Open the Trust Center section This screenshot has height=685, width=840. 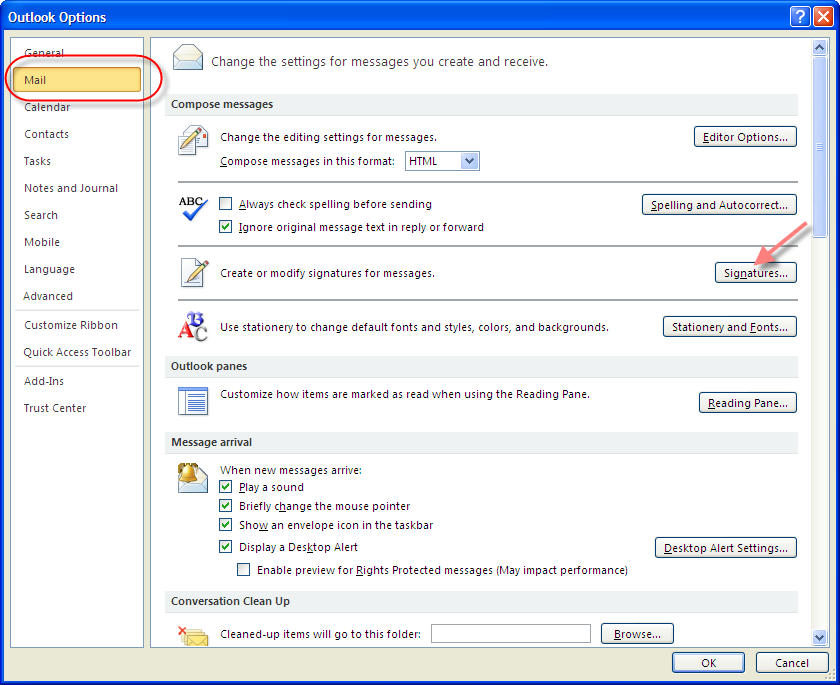(54, 408)
